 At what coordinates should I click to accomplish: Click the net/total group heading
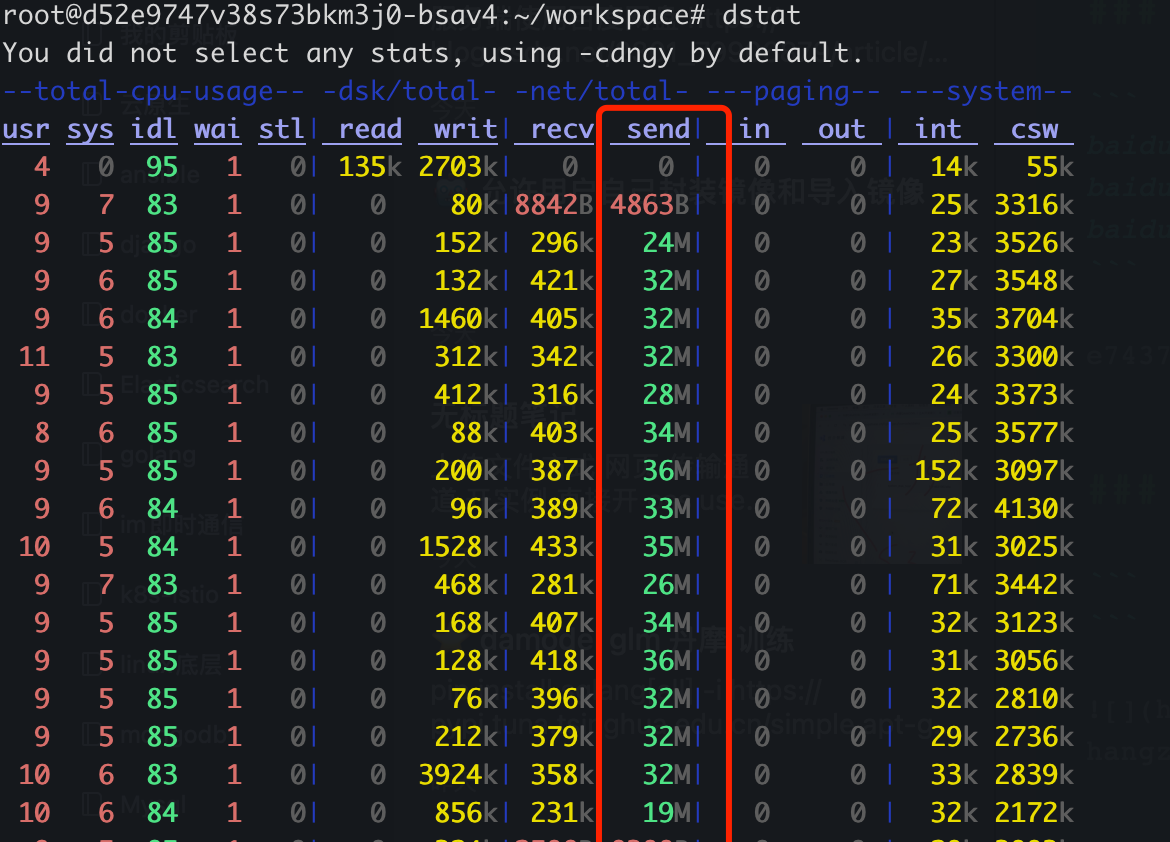[602, 91]
